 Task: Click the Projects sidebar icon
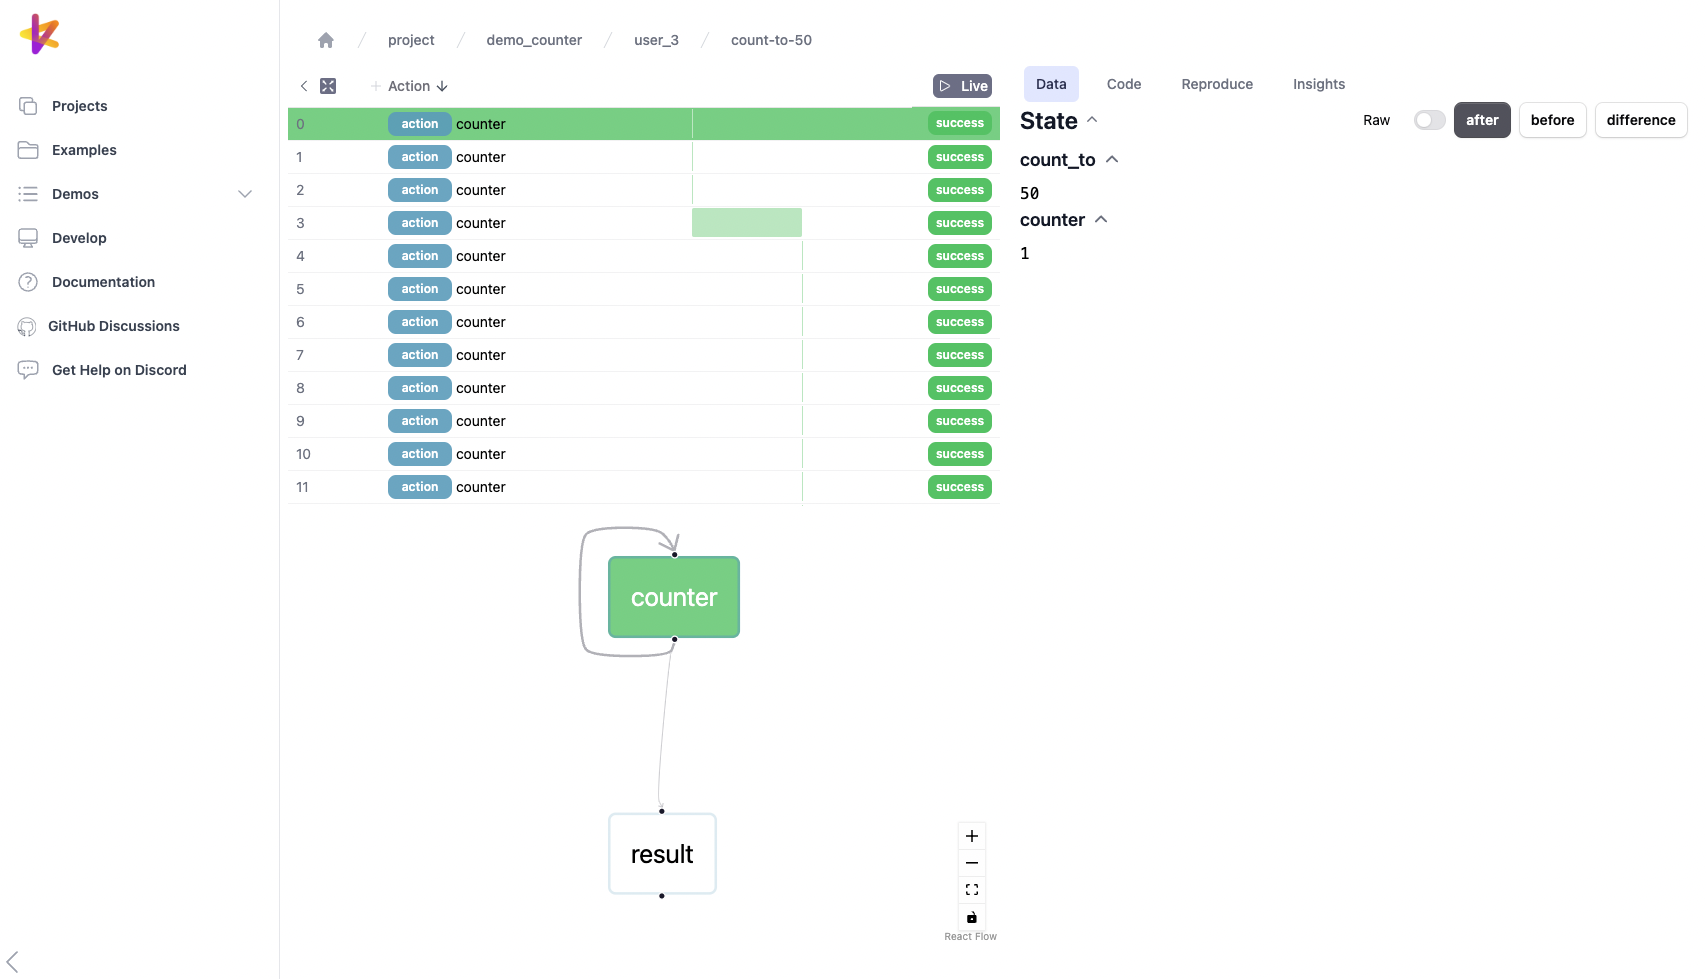[x=28, y=106]
